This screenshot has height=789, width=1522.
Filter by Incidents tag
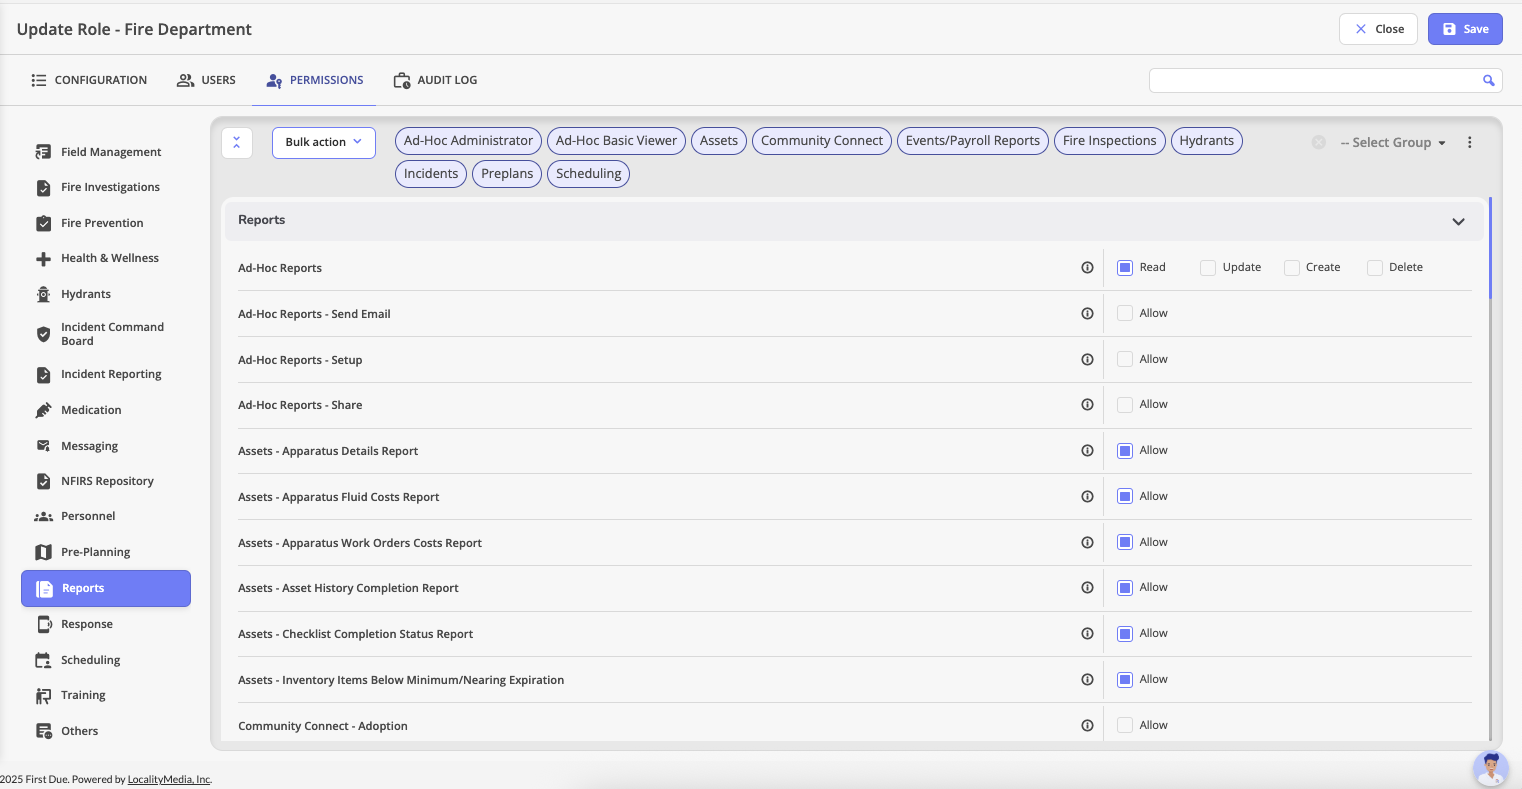[431, 174]
